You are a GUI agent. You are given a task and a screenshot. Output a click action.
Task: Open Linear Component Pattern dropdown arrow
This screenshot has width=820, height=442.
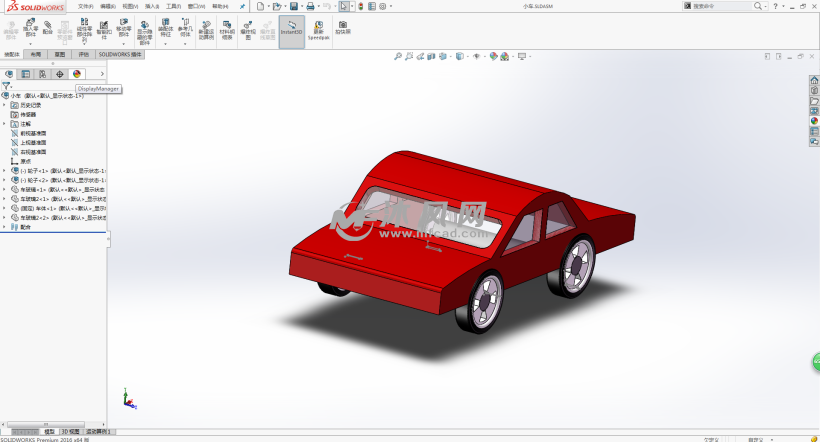click(x=84, y=44)
